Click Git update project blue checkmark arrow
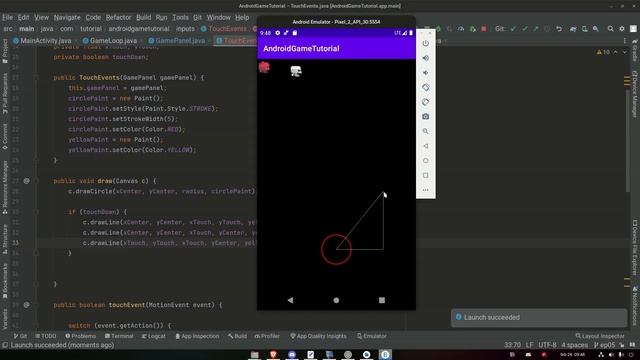Image resolution: width=640 pixels, height=360 pixels. point(513,29)
